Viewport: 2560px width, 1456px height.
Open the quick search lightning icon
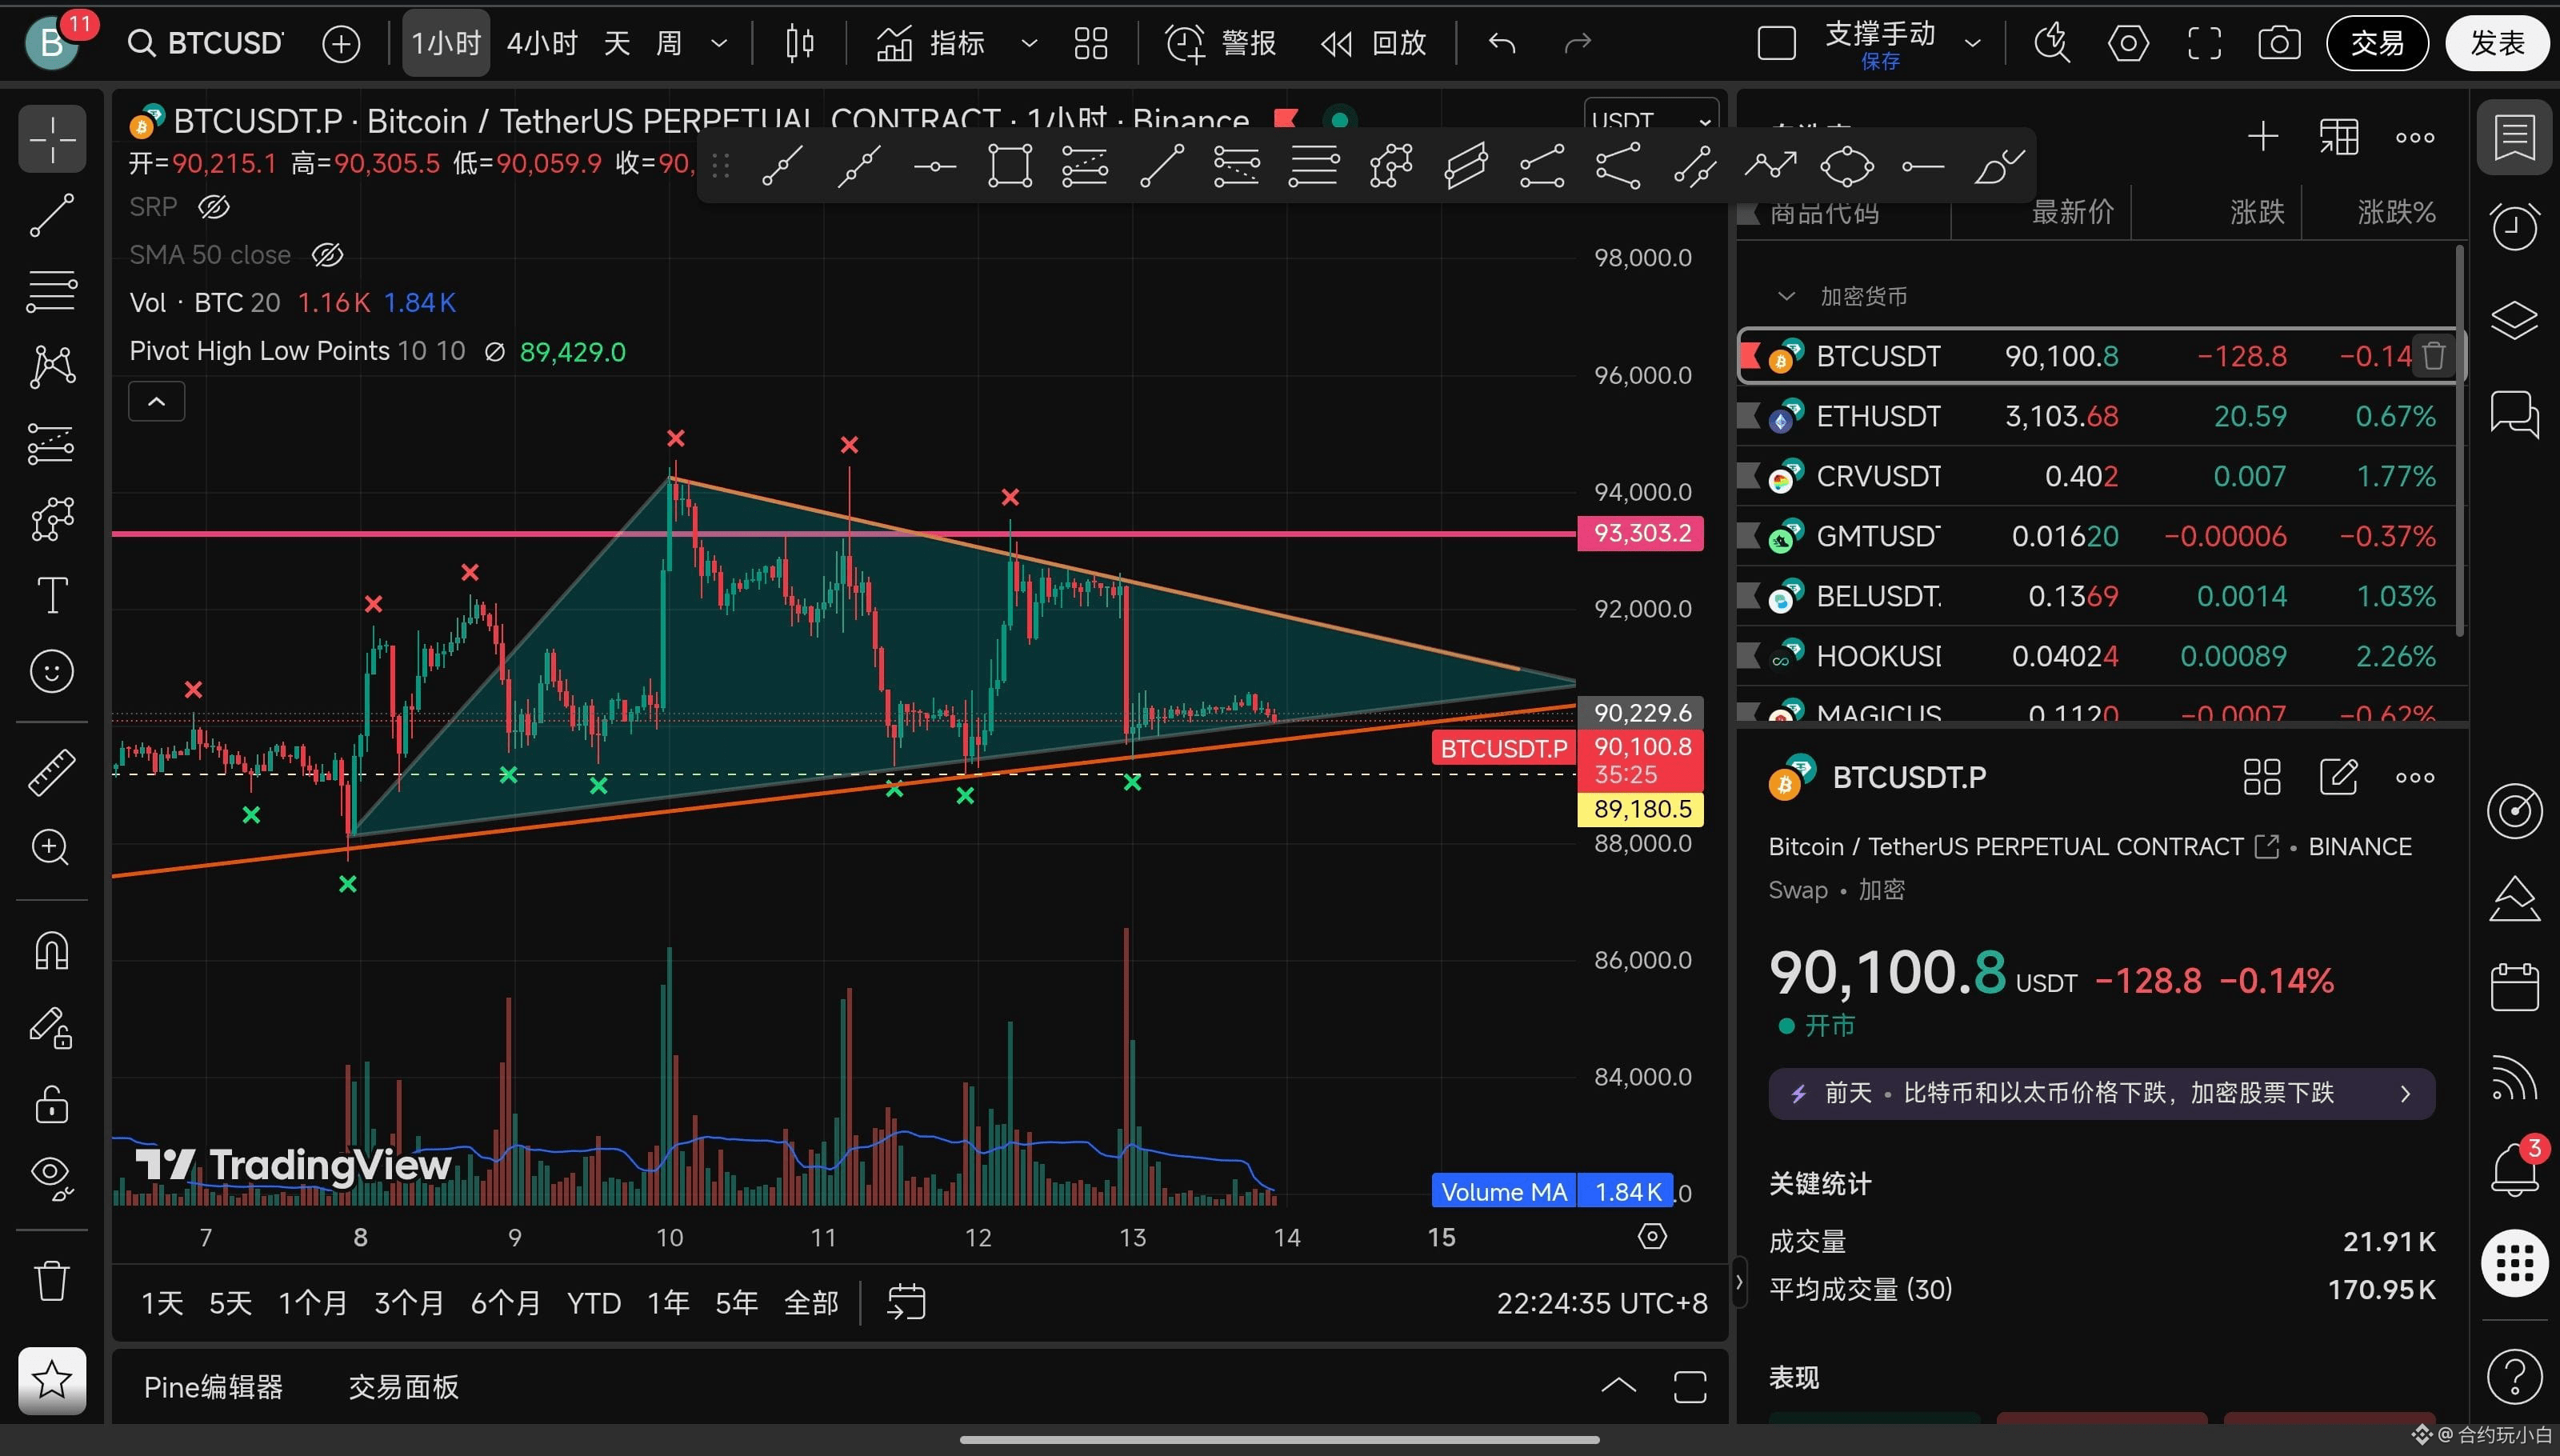pos(2052,43)
